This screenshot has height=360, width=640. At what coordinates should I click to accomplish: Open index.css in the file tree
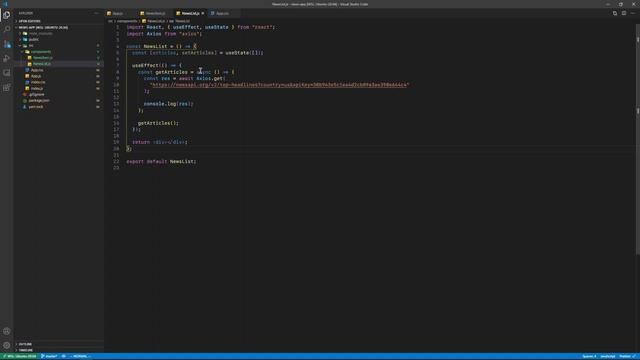point(38,82)
